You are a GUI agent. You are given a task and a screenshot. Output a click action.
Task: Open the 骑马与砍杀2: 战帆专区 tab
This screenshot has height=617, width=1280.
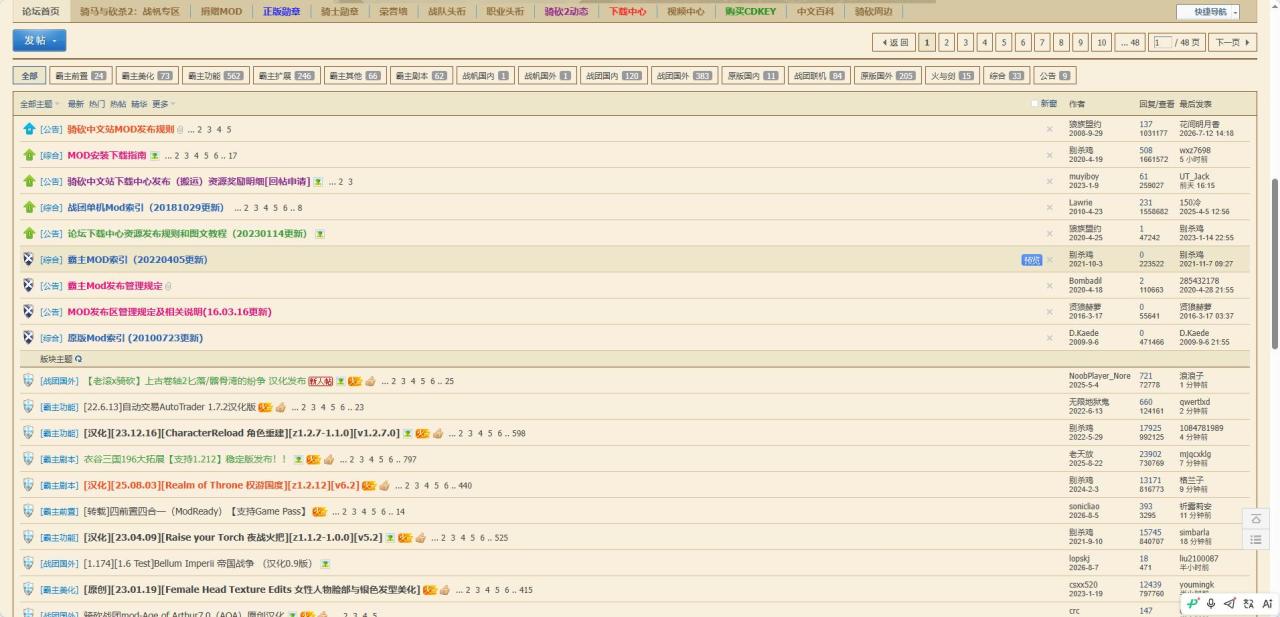tap(130, 12)
